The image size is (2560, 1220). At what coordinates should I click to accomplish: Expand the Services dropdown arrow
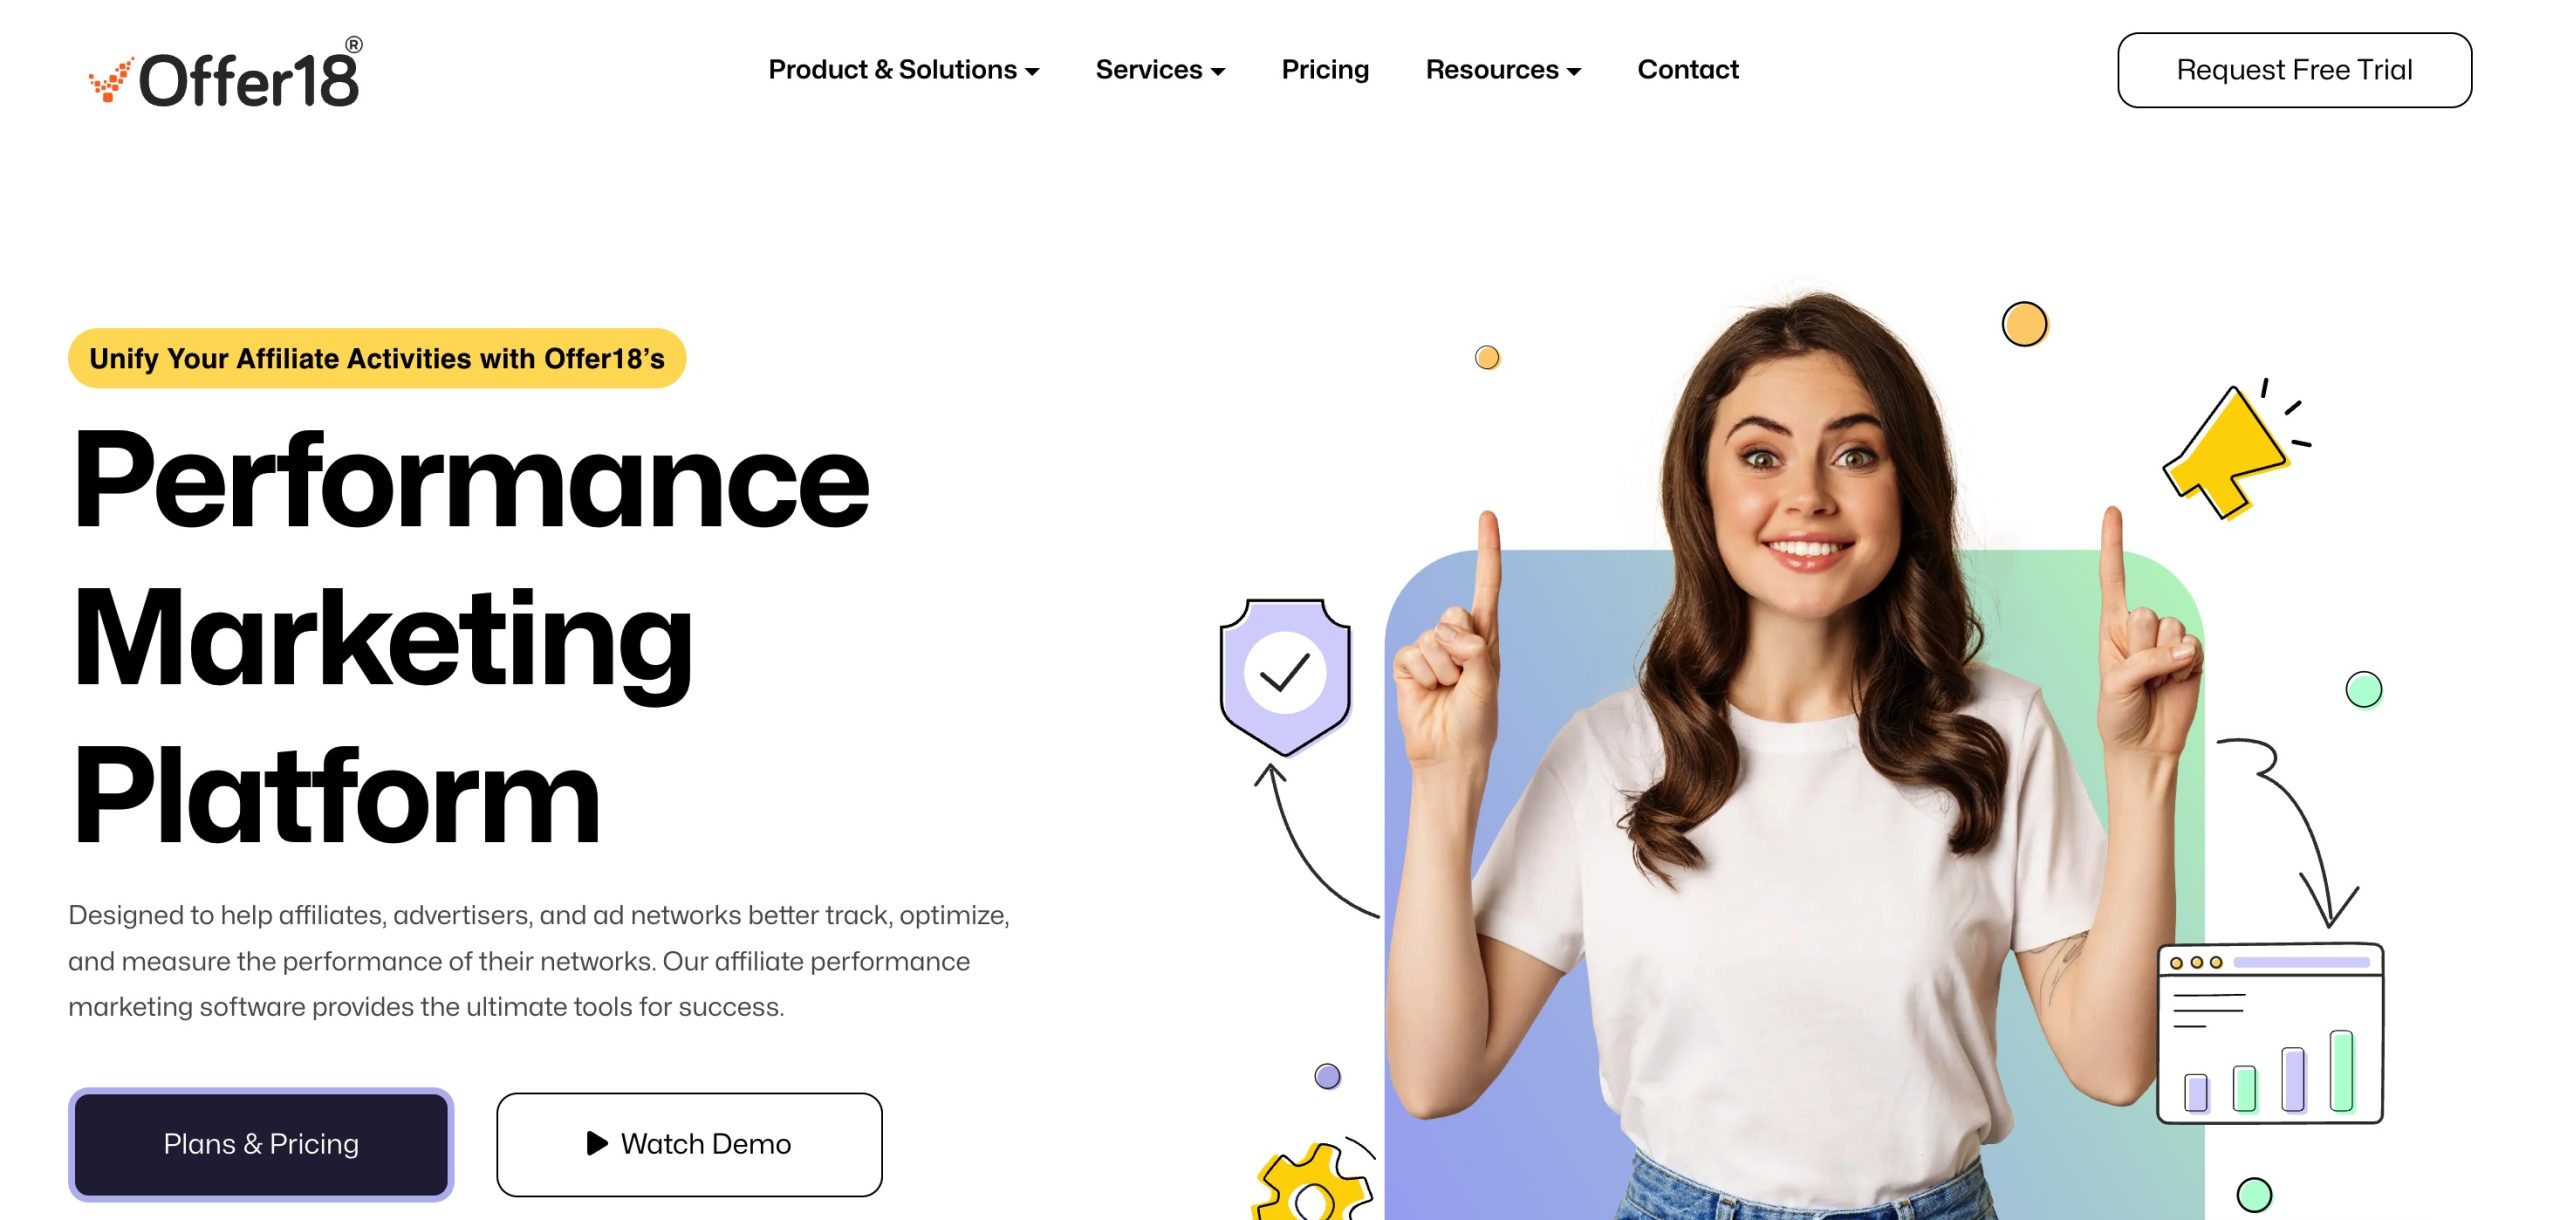(x=1218, y=72)
